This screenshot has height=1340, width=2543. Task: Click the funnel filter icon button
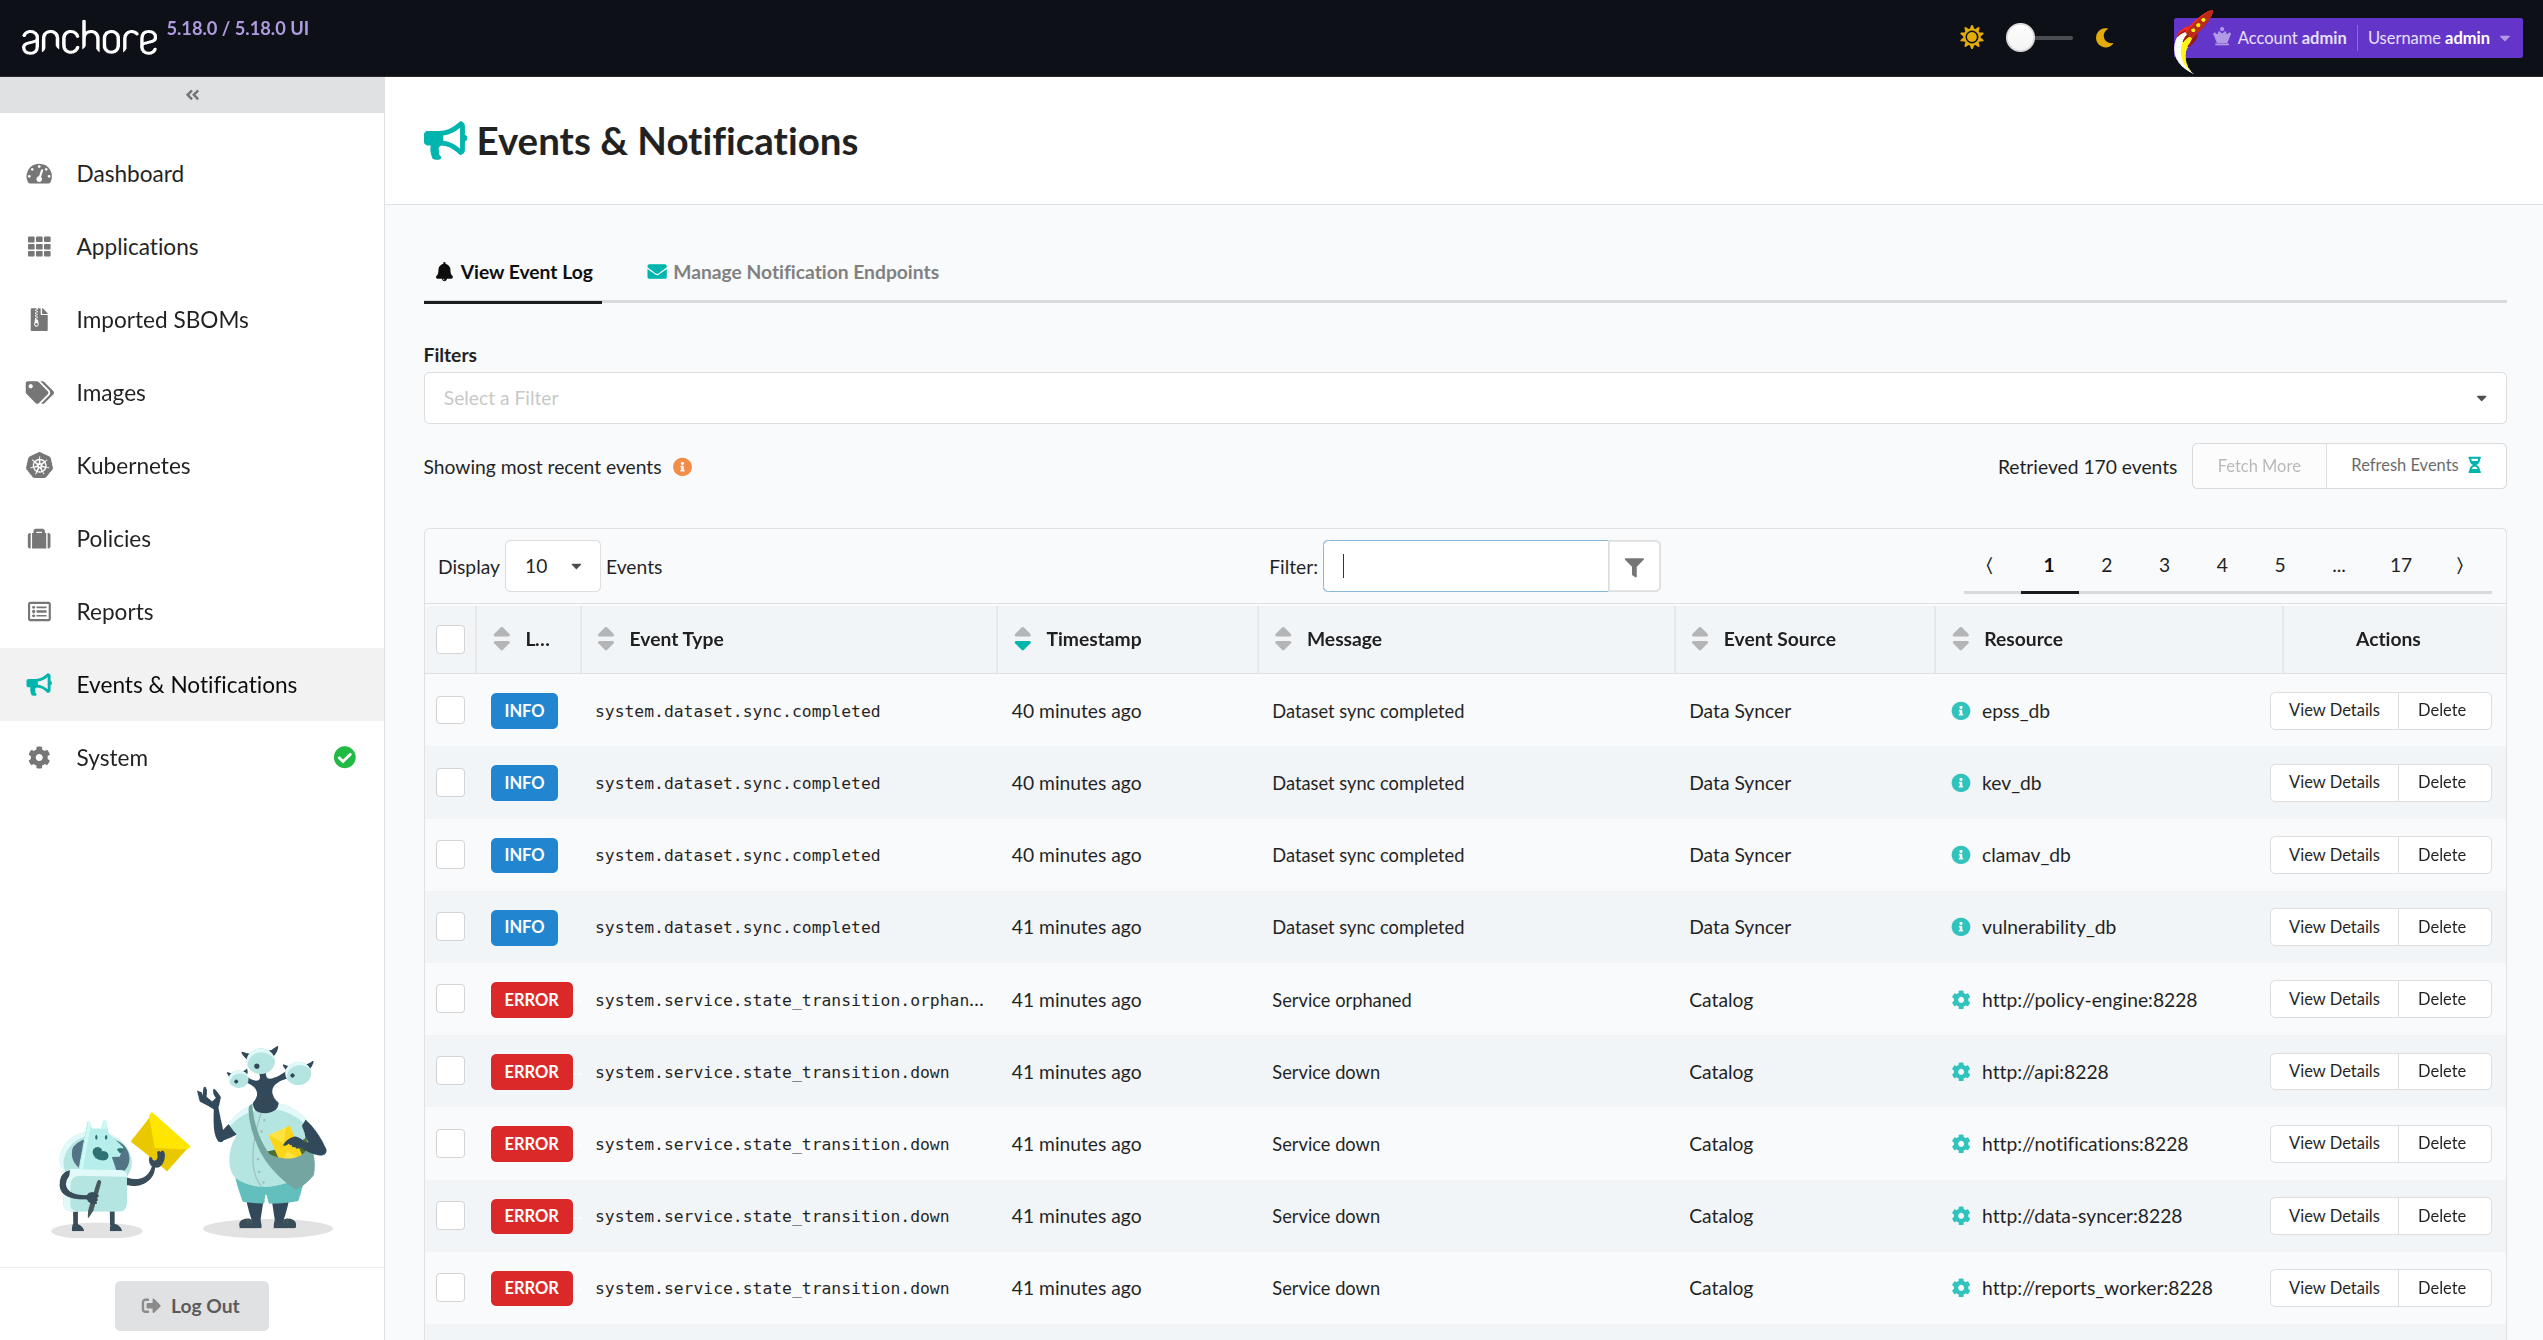[1634, 567]
